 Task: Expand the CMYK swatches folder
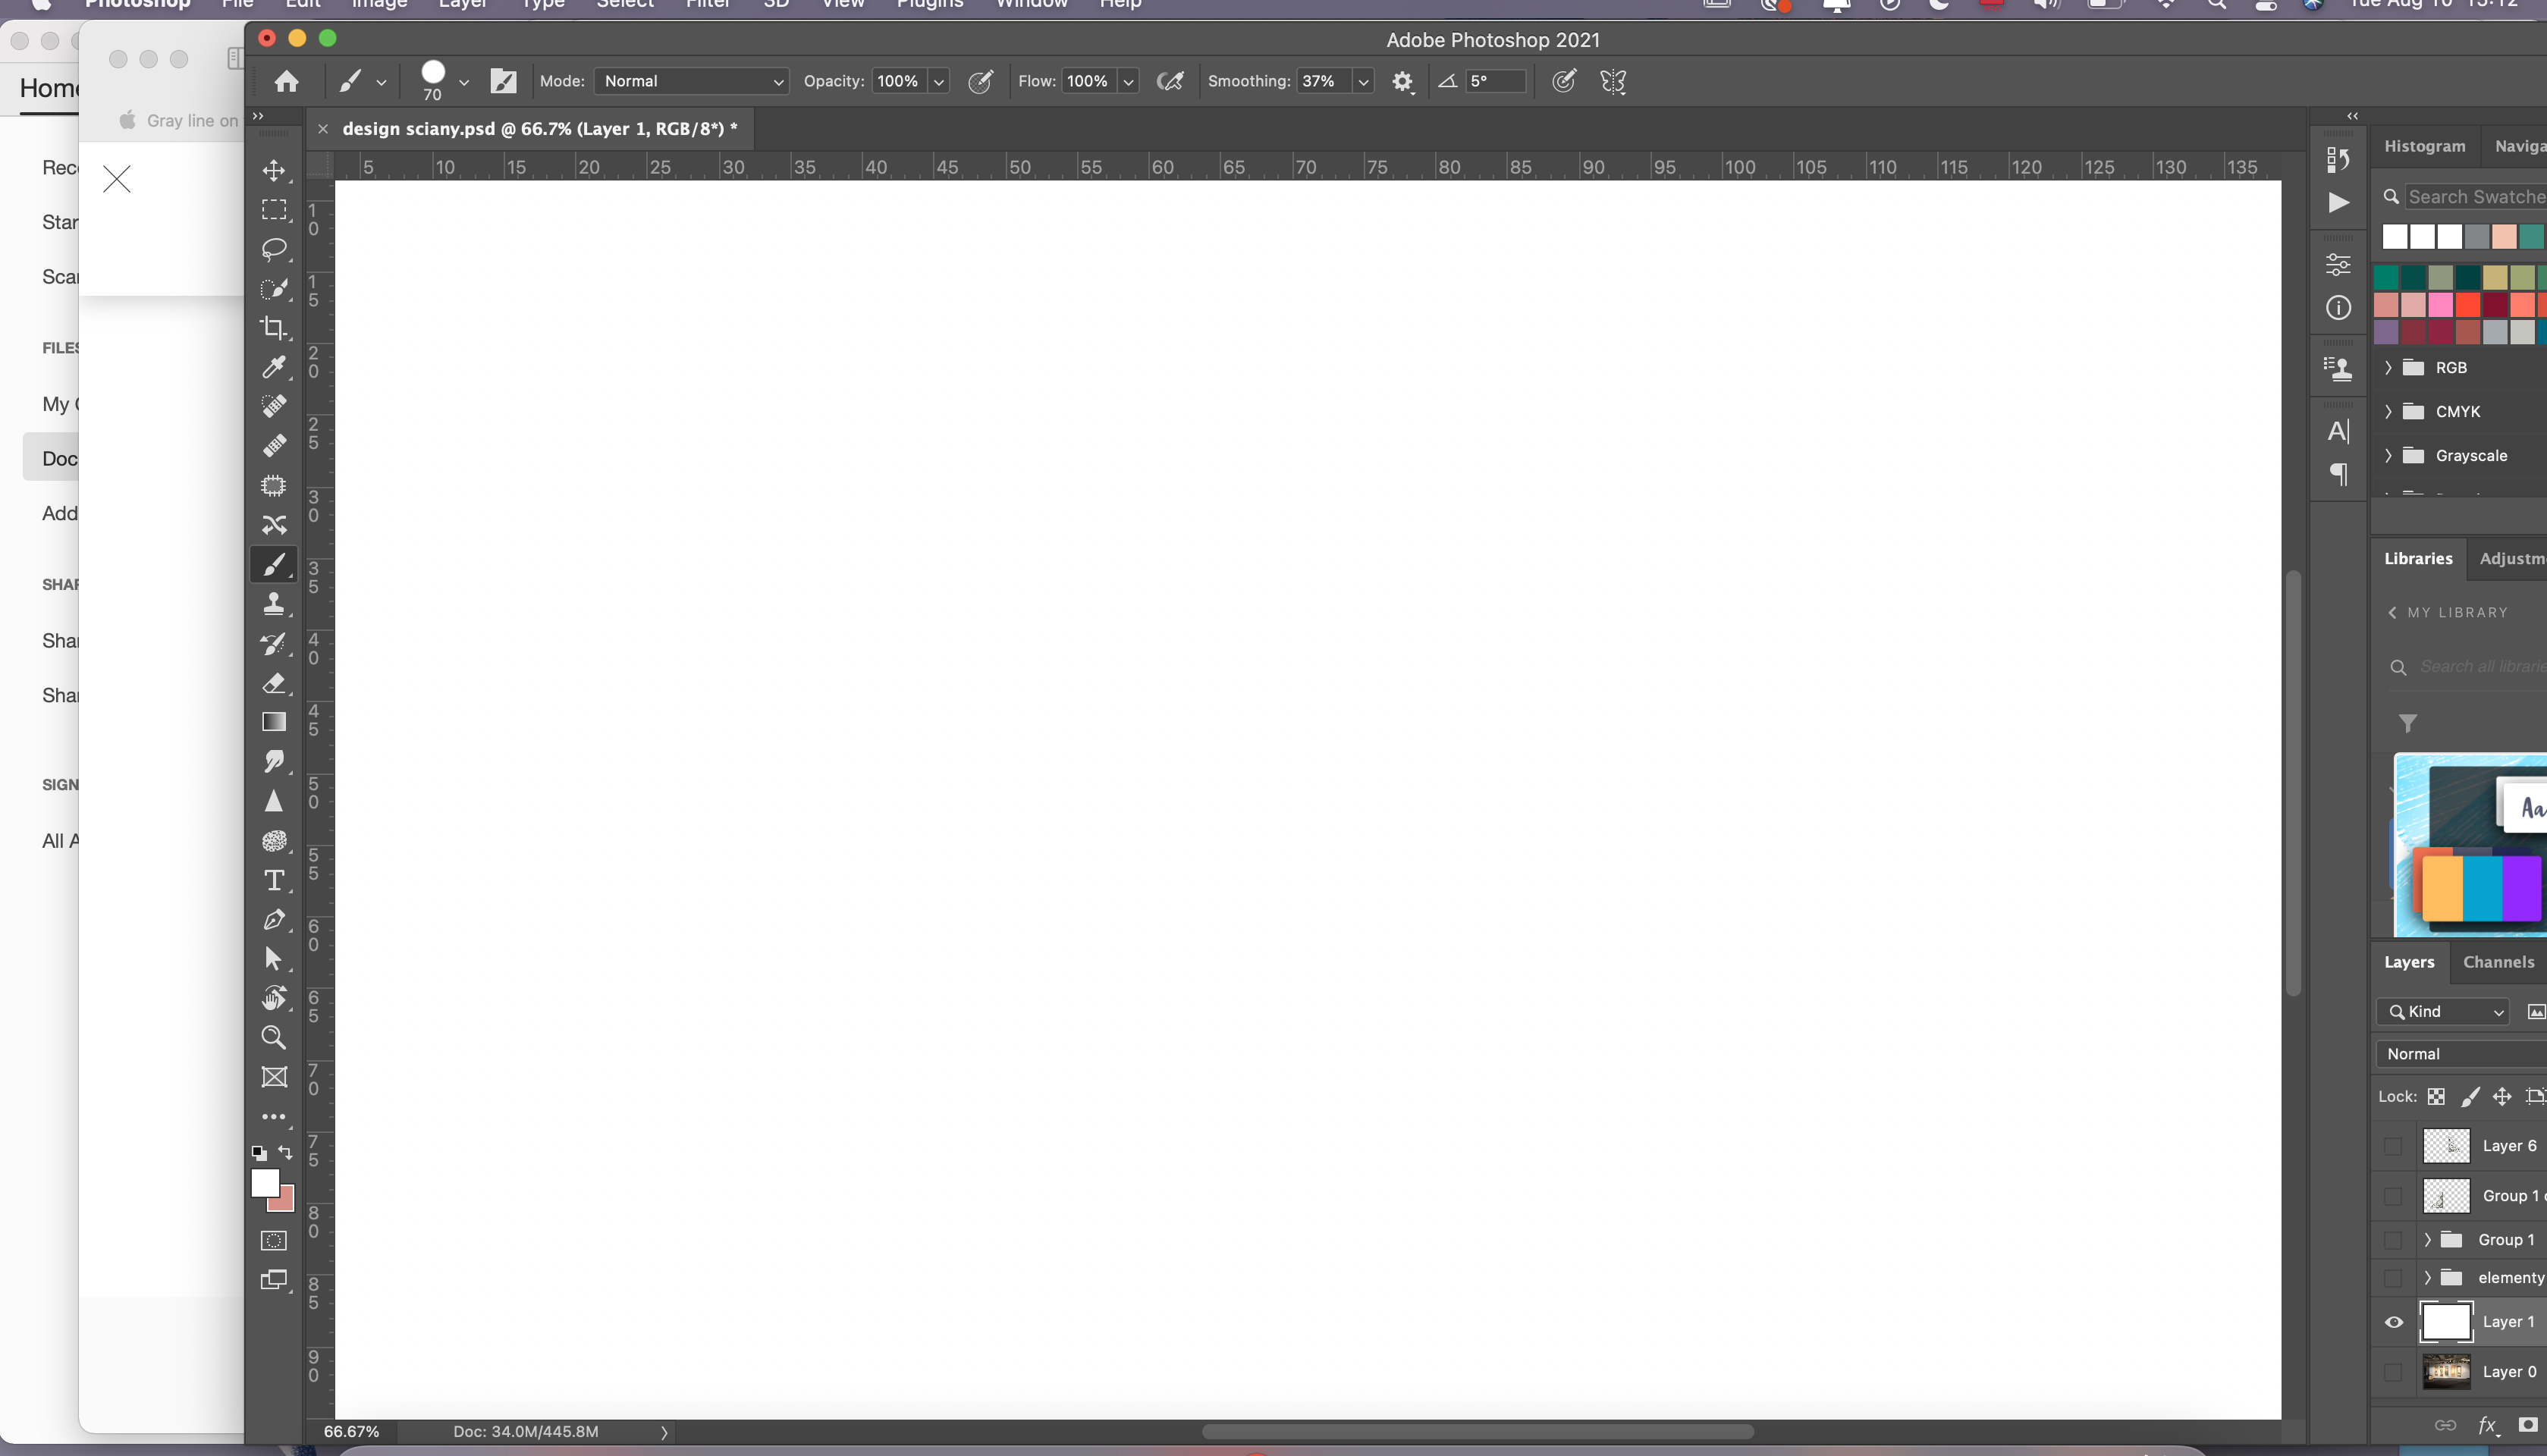click(x=2388, y=412)
